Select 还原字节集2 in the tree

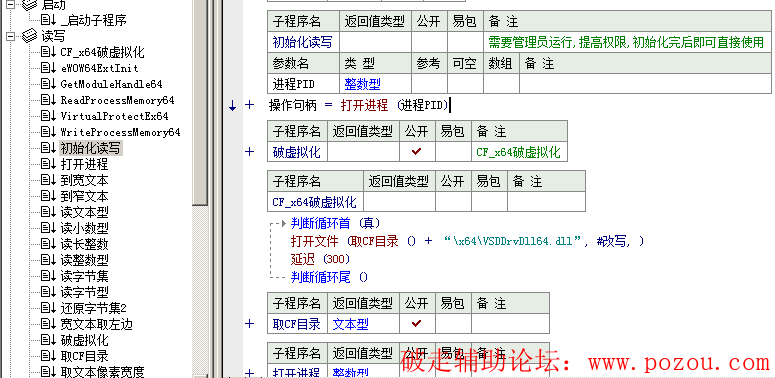[93, 308]
